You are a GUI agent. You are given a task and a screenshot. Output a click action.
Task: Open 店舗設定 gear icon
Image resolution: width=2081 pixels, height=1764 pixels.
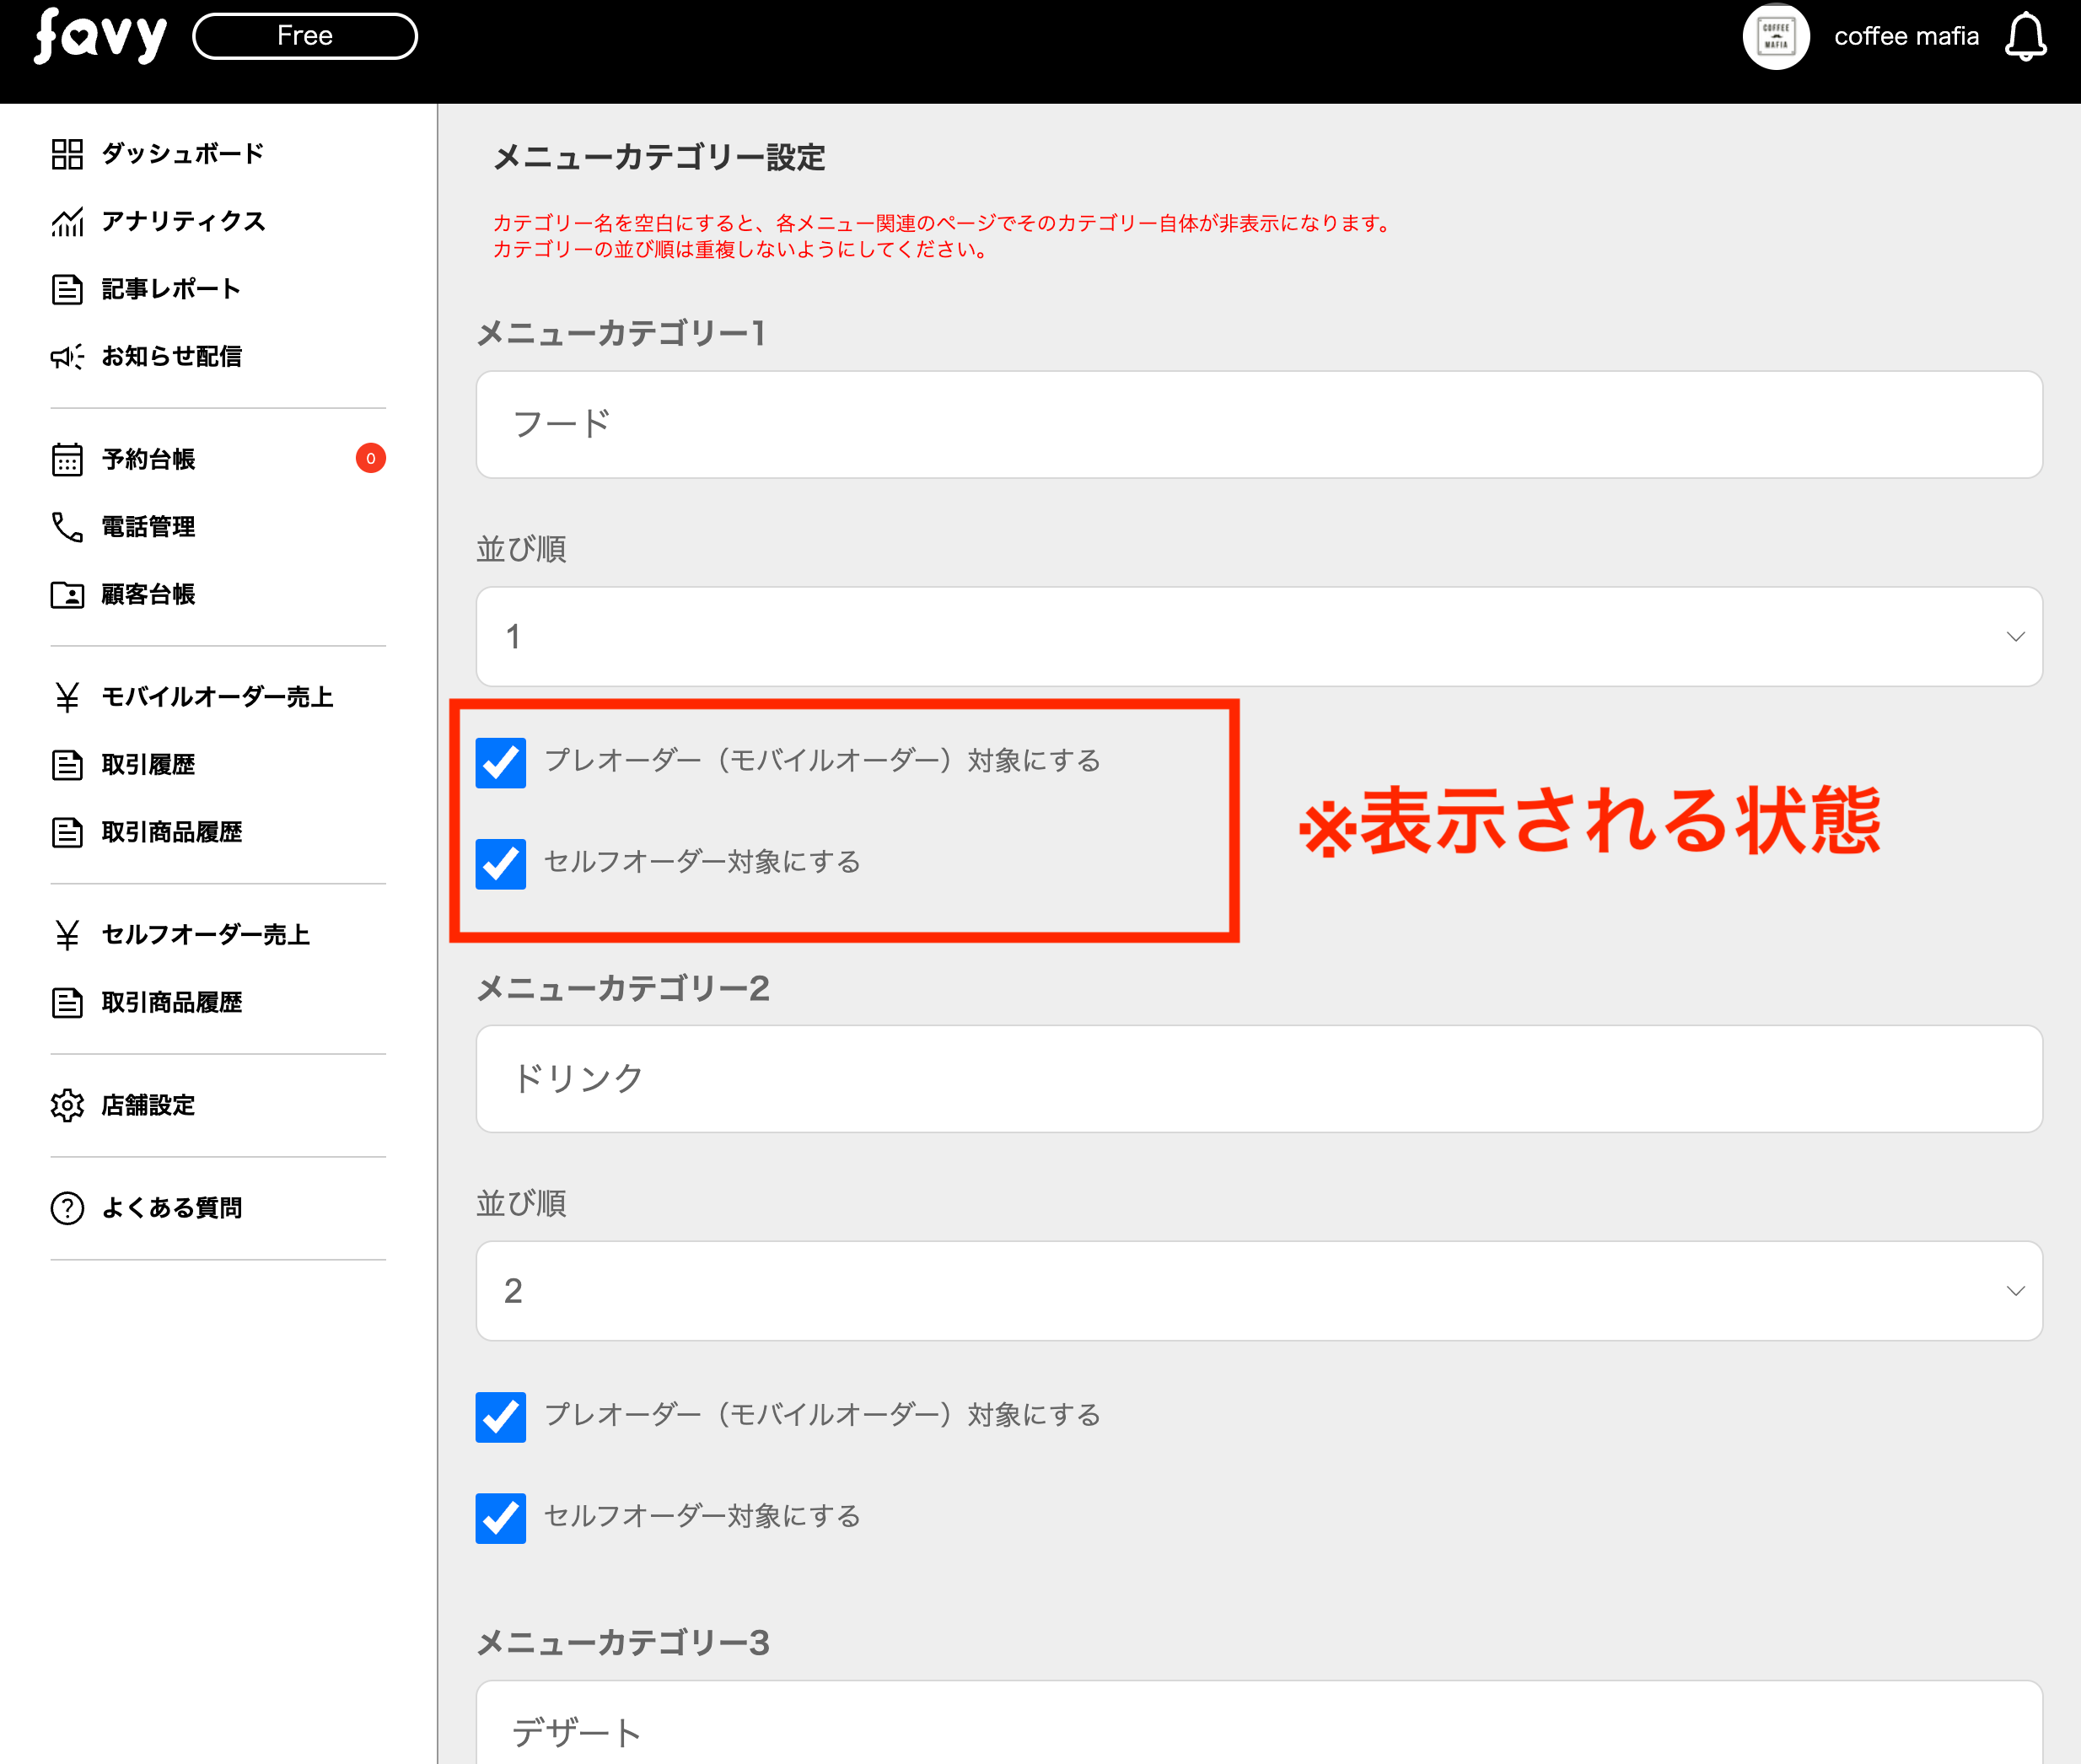pos(67,1105)
